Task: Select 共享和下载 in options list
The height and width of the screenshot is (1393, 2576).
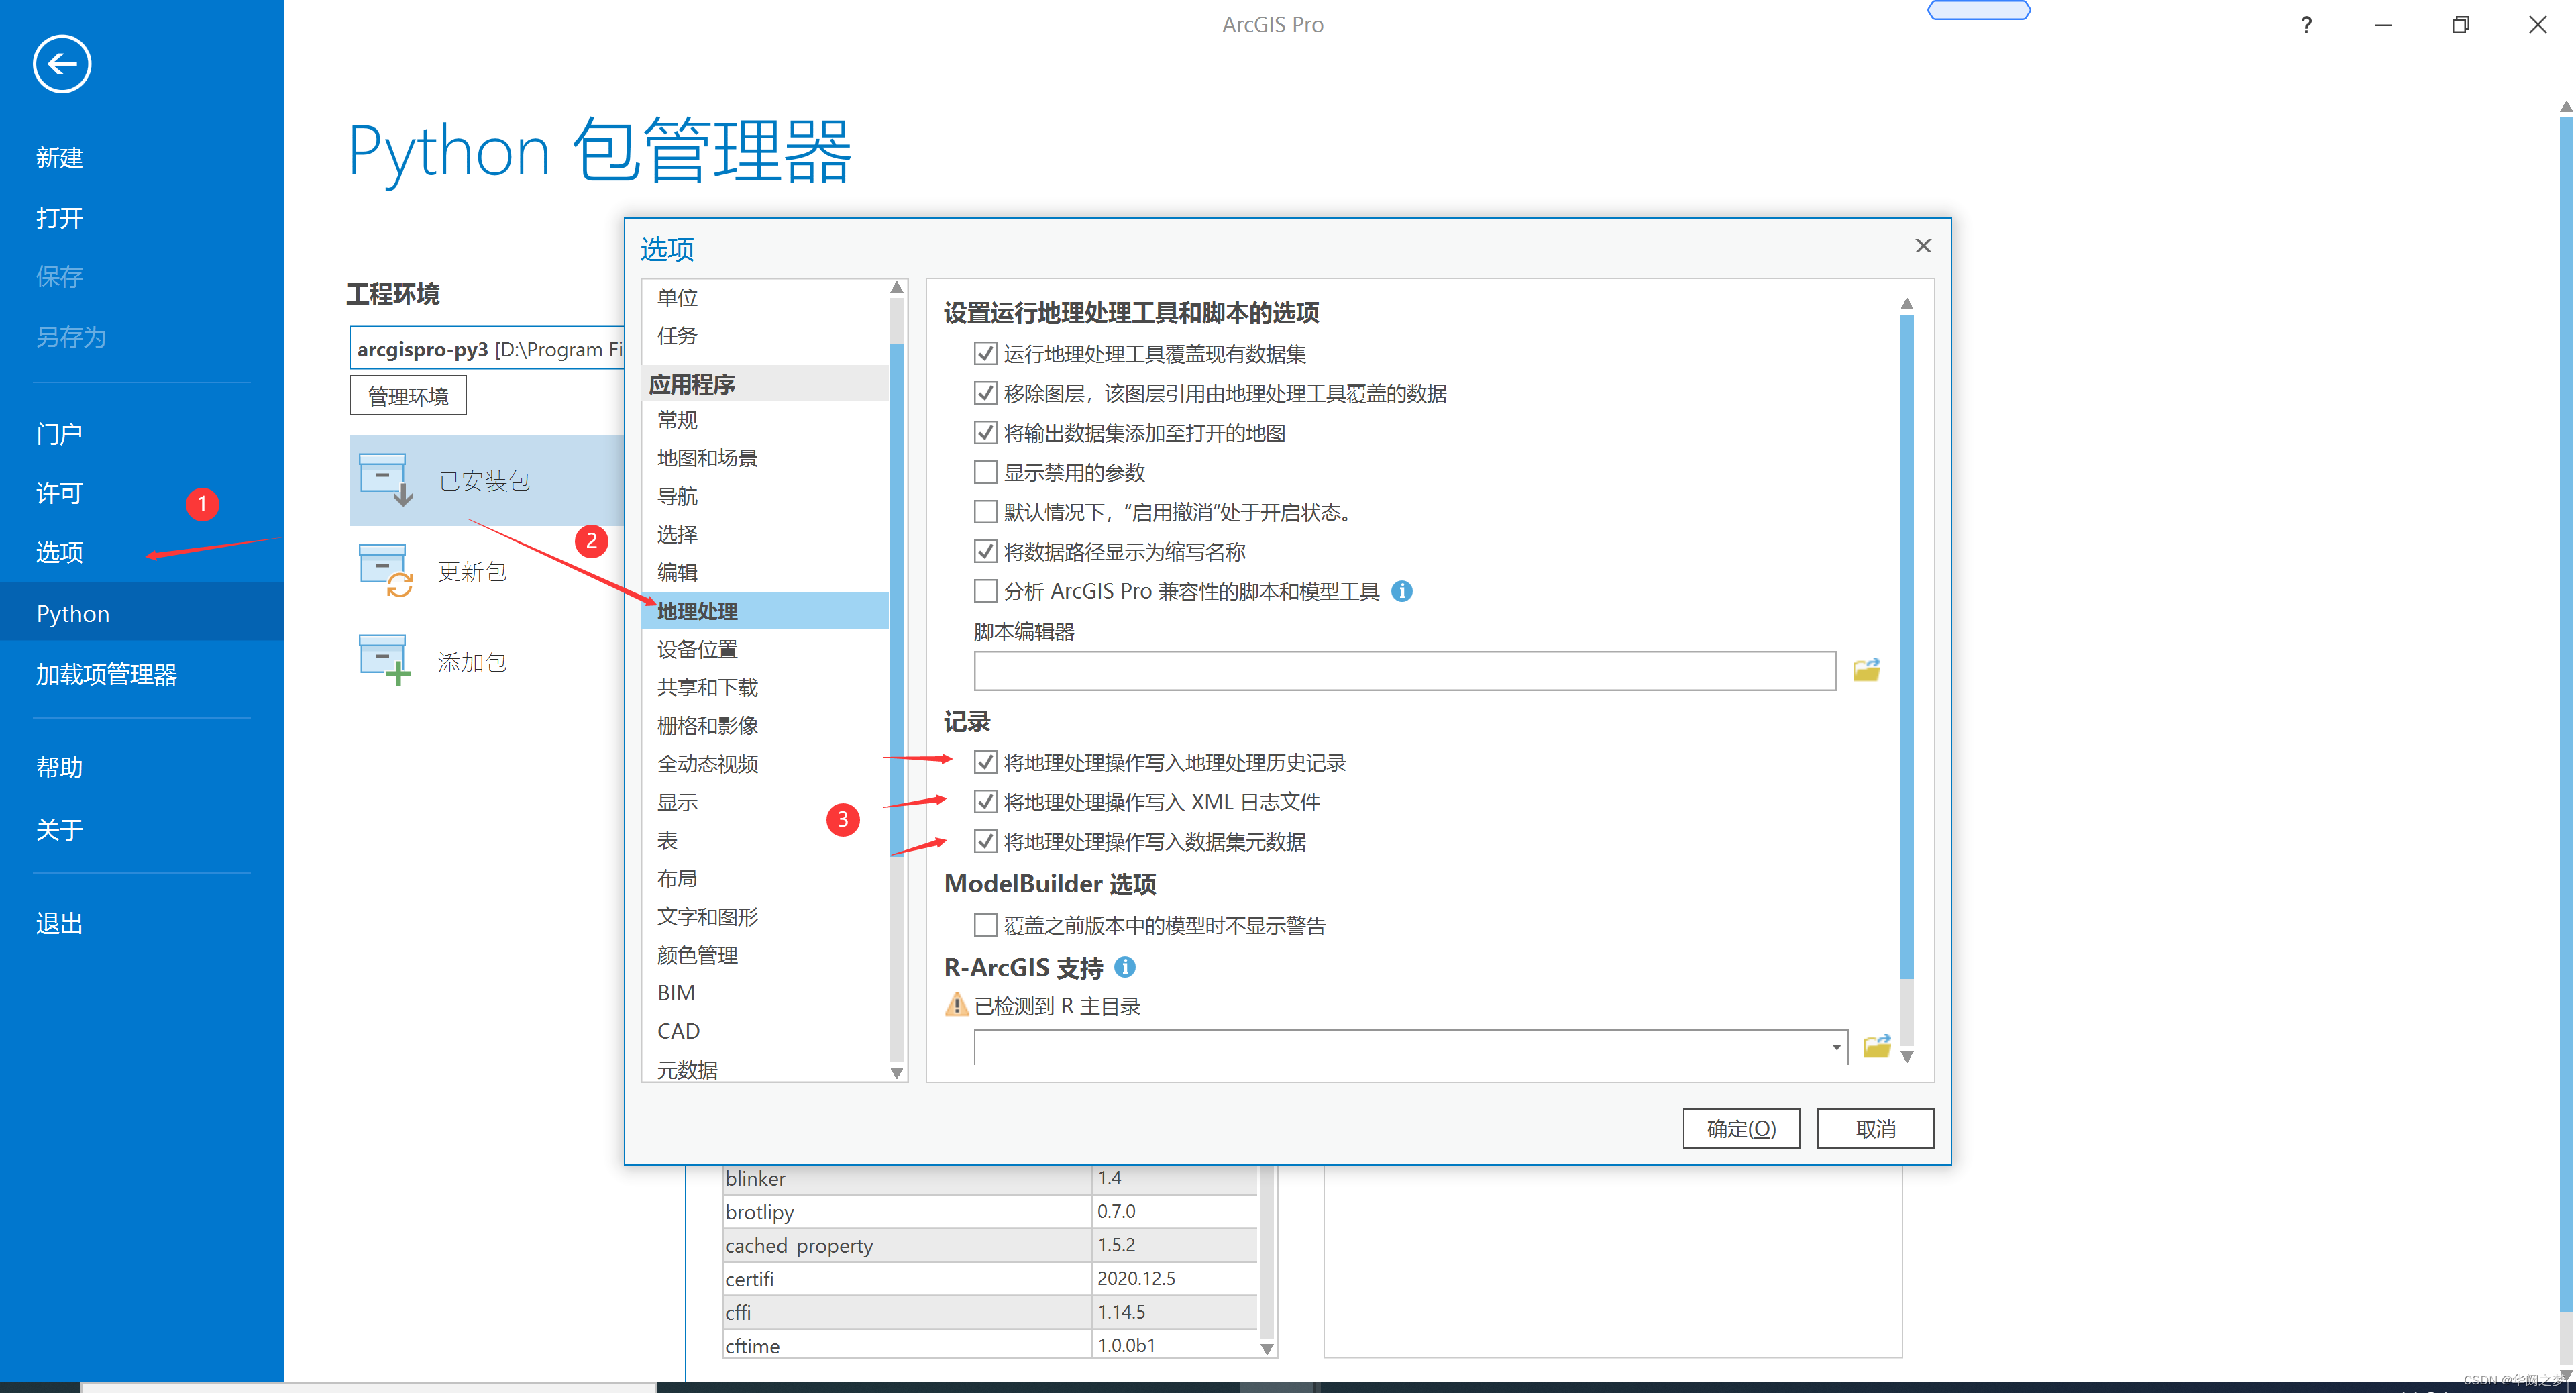Action: [x=707, y=687]
